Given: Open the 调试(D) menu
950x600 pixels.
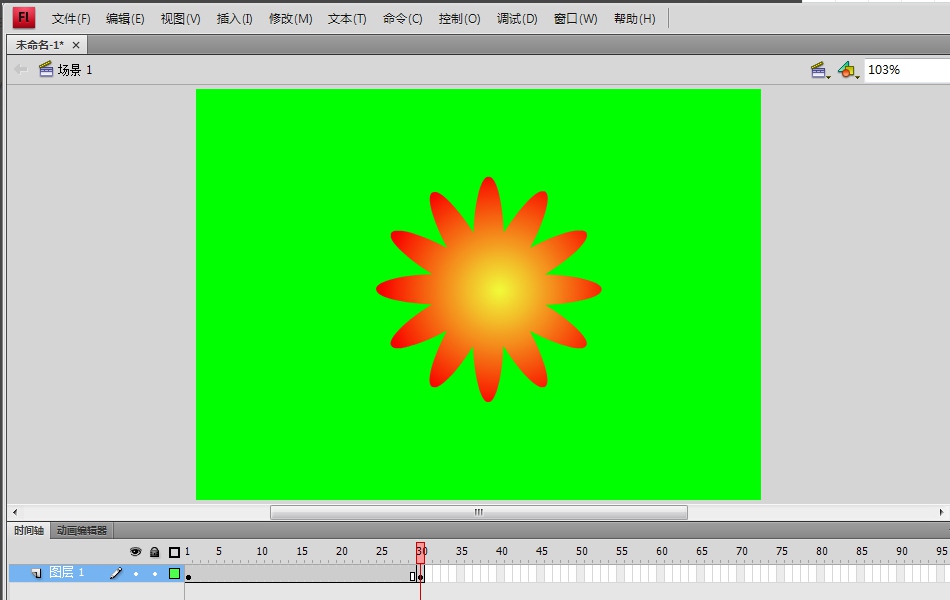Looking at the screenshot, I should [517, 19].
